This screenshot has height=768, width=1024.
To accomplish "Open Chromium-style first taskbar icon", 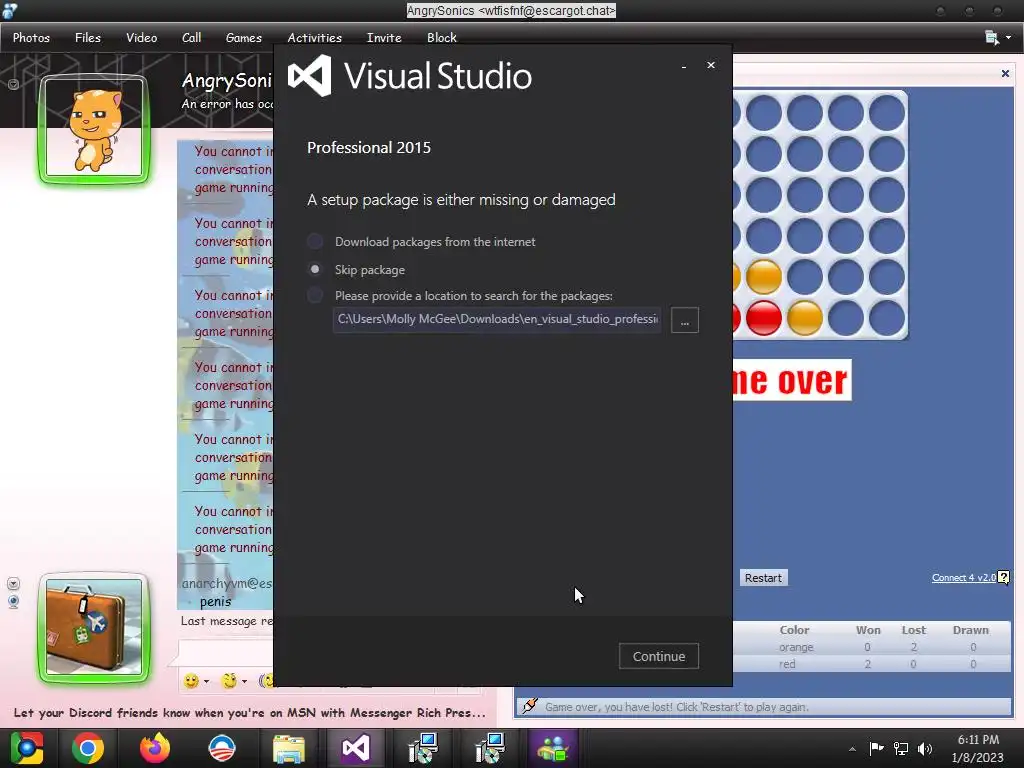I will (x=27, y=748).
